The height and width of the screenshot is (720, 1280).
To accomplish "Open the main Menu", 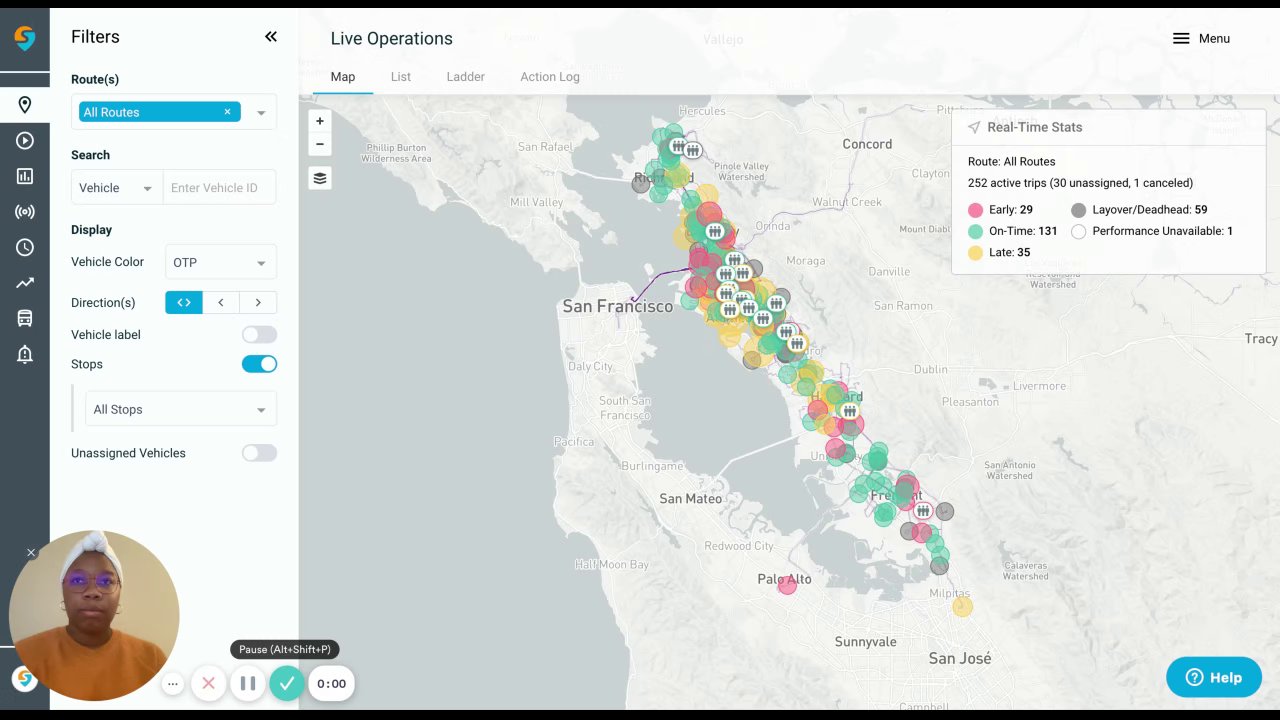I will [x=1201, y=38].
